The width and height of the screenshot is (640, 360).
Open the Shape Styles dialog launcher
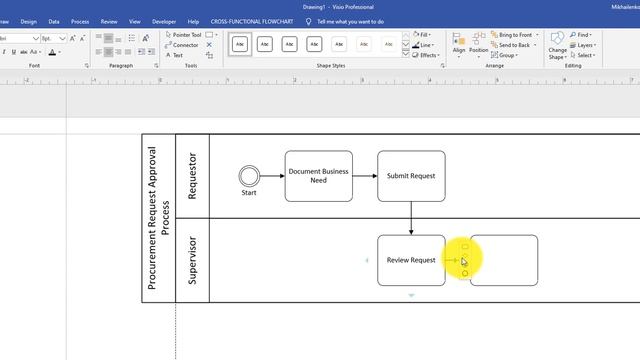442,65
